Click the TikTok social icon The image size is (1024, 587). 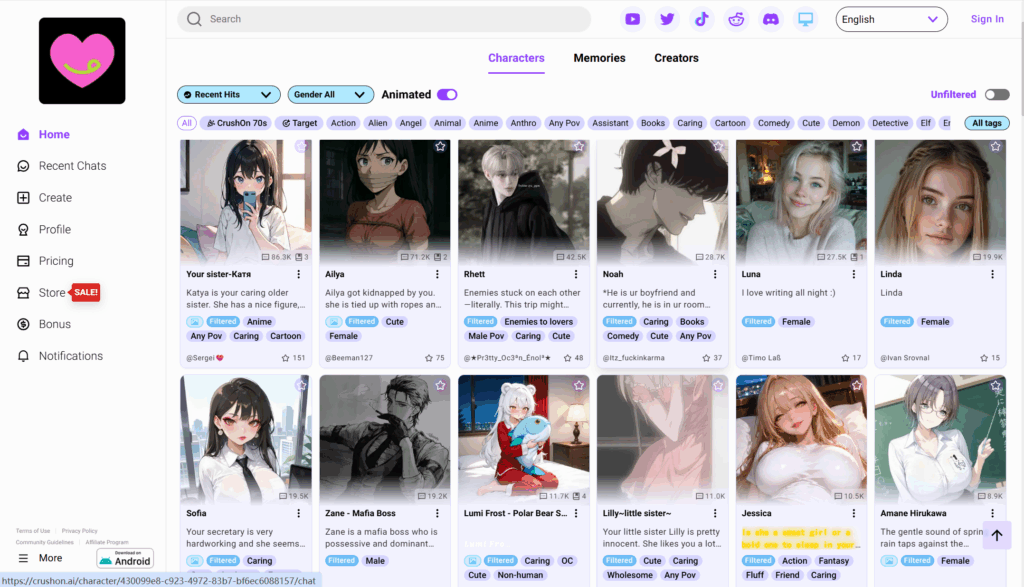[701, 19]
